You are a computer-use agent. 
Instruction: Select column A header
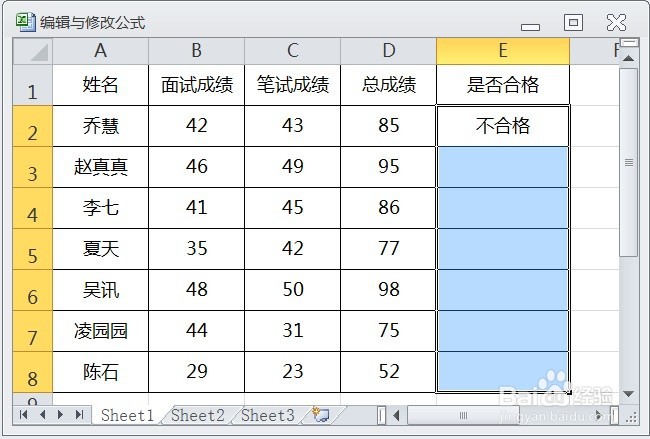[100, 51]
